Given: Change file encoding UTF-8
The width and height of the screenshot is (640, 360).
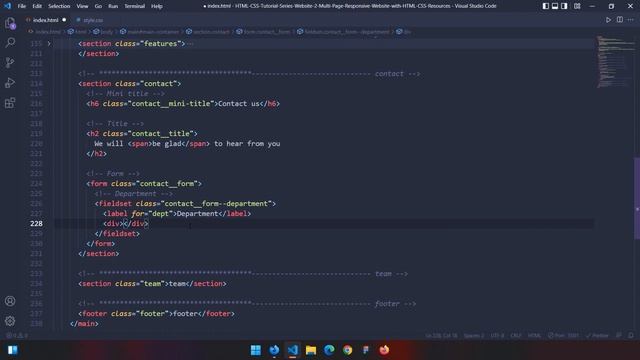Looking at the screenshot, I should [497, 336].
